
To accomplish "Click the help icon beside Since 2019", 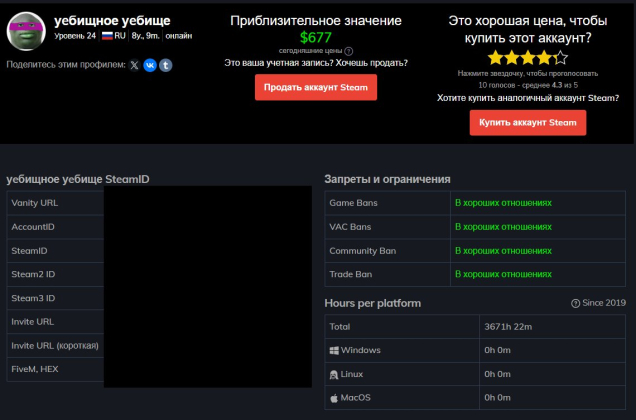I will (575, 304).
